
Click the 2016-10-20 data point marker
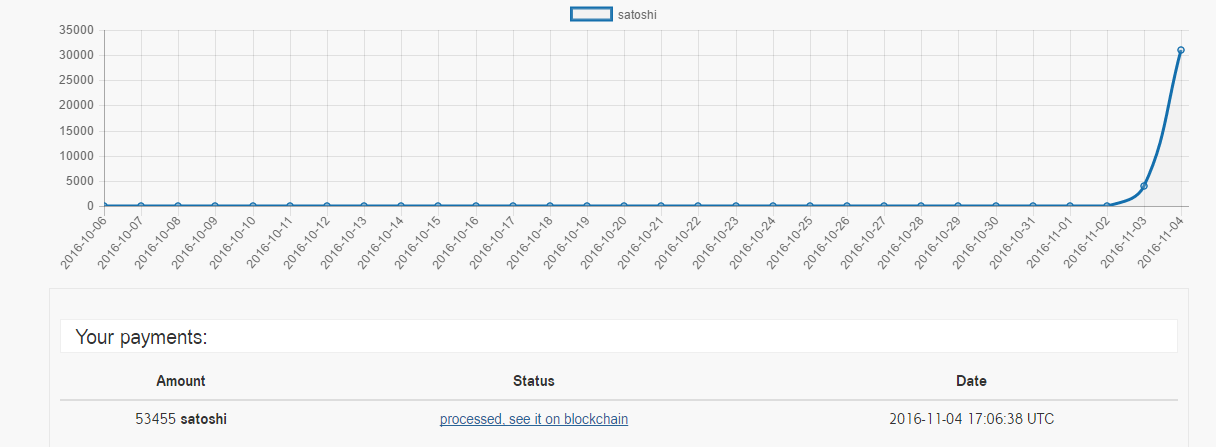[x=624, y=206]
